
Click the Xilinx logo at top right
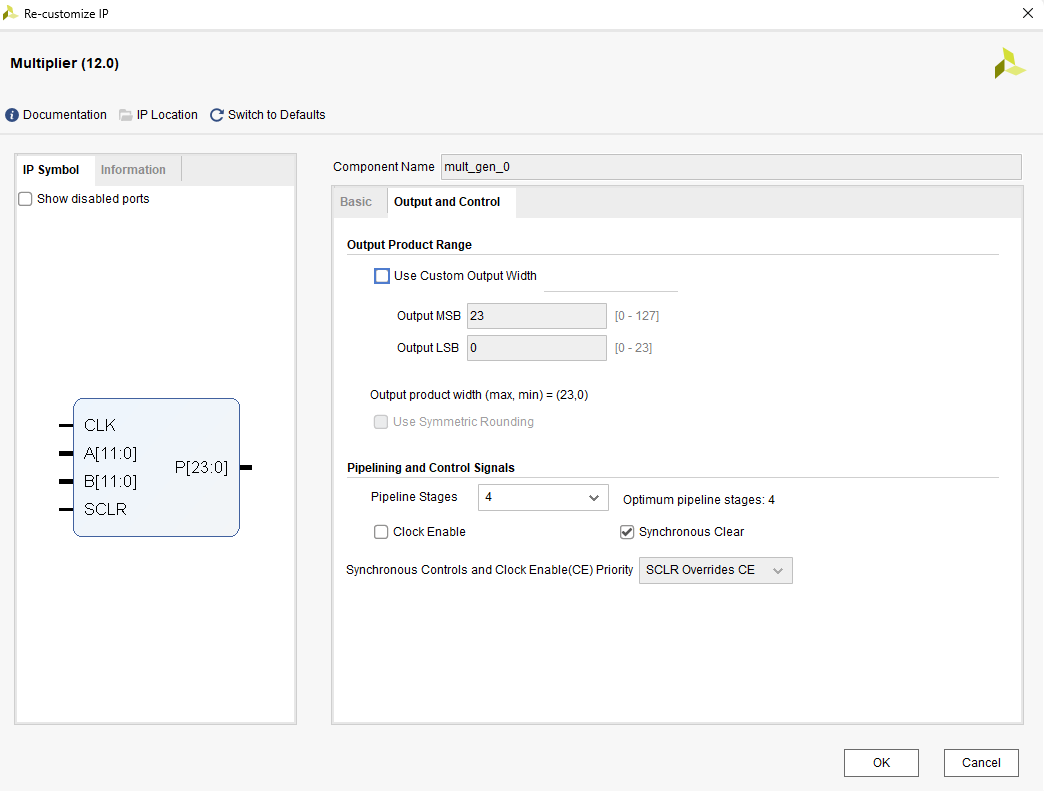(x=1009, y=63)
